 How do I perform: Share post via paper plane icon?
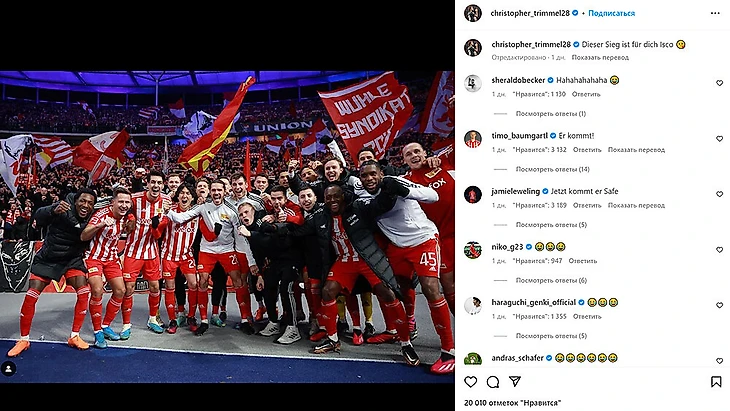click(514, 382)
